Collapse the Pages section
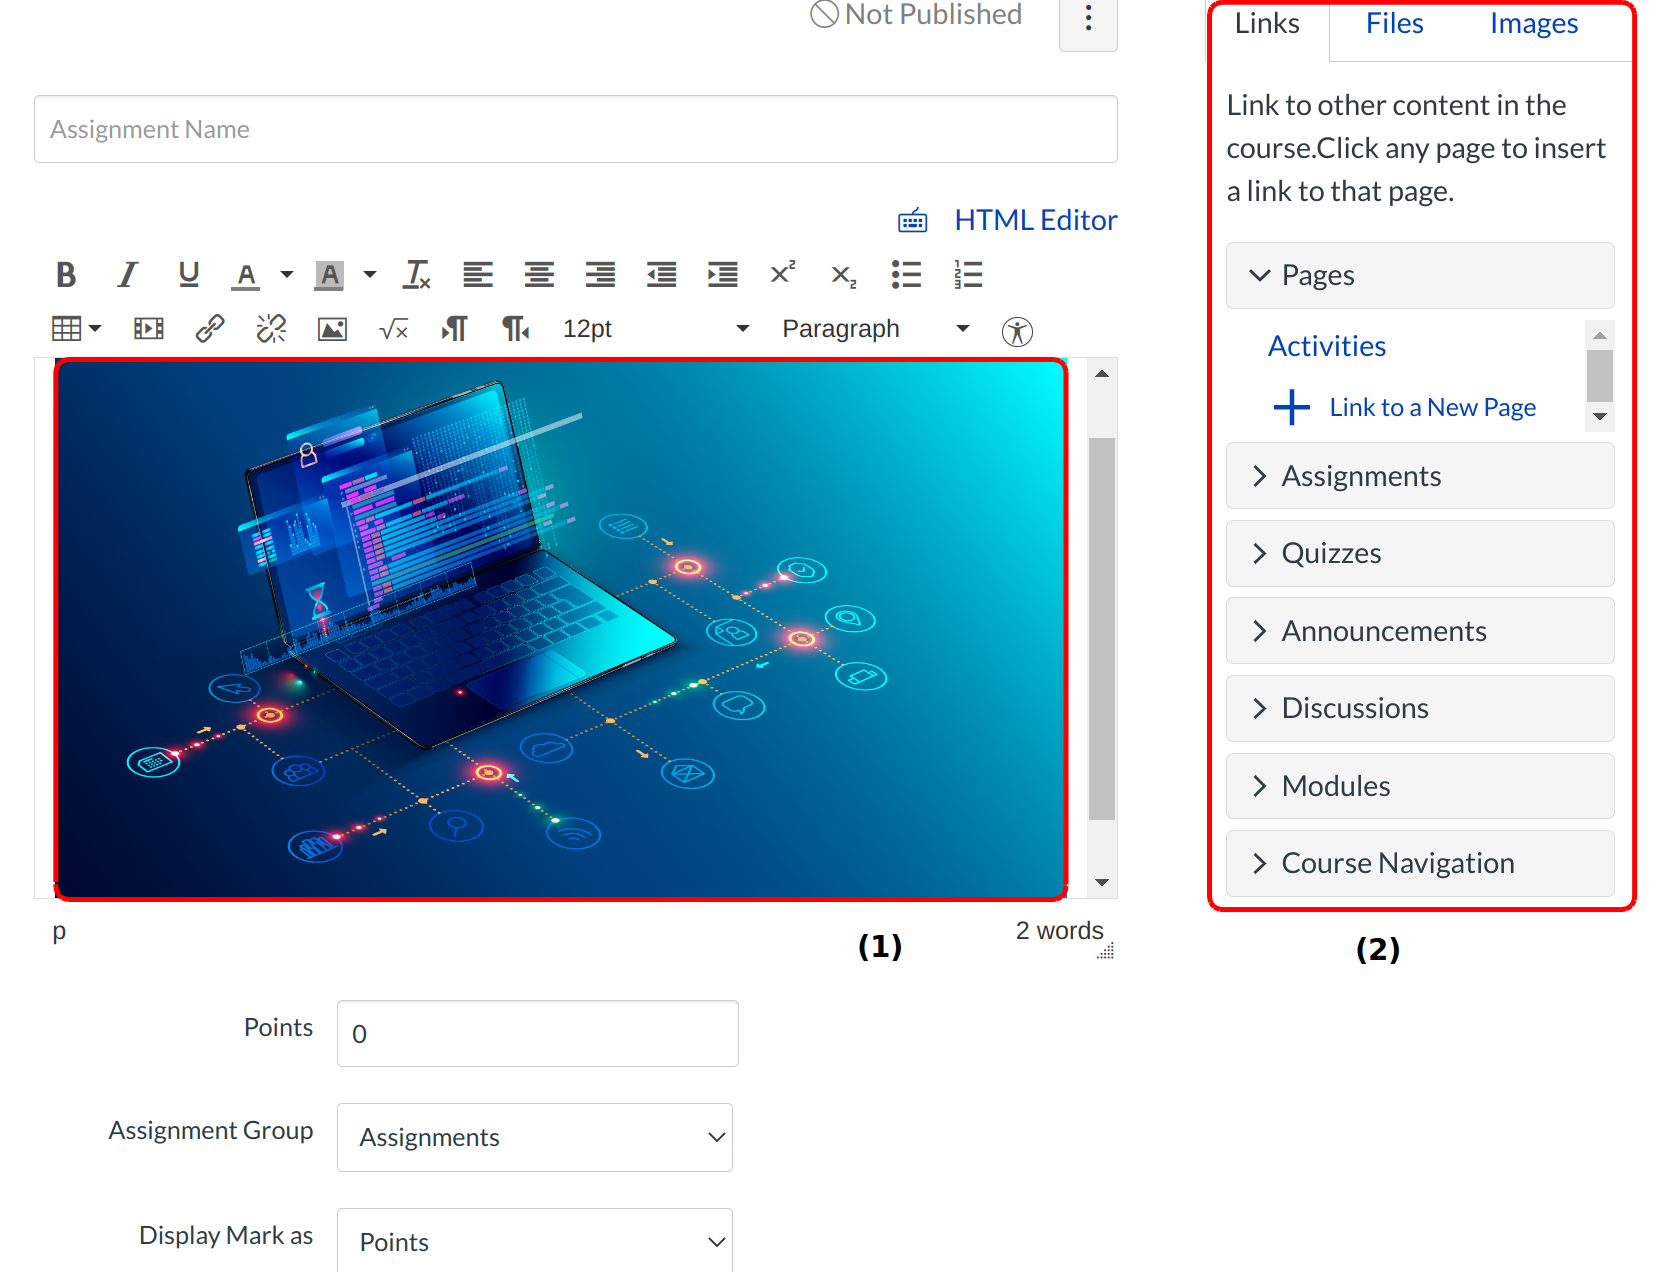Screen dimensions: 1658x1272 1419,276
